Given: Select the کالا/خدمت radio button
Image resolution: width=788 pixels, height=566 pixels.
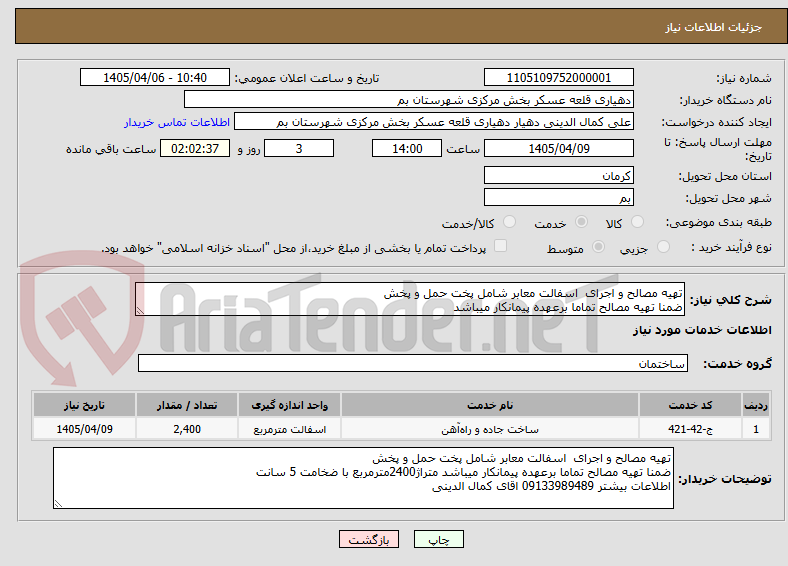Looking at the screenshot, I should click(x=510, y=222).
